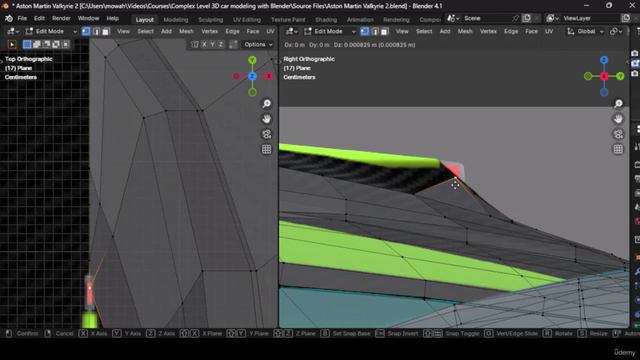Choose the Intersect selection mode icon

(x=65, y=44)
